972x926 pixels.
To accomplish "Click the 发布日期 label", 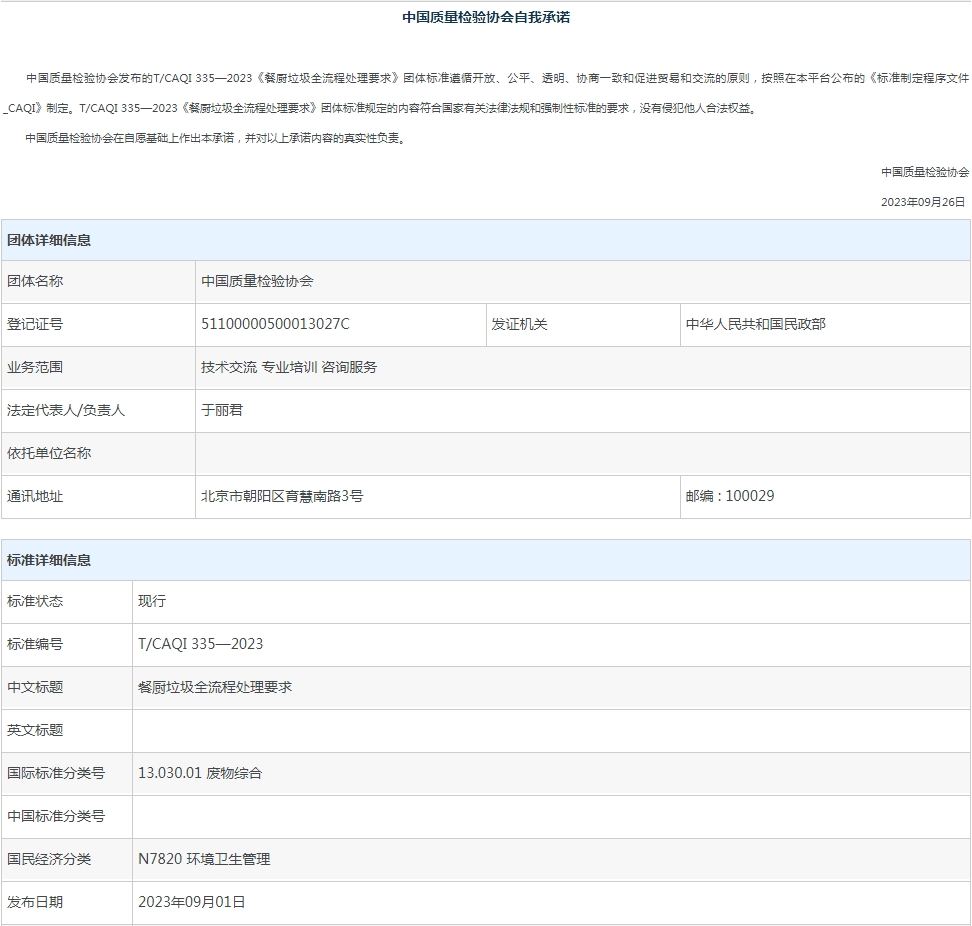I will pyautogui.click(x=35, y=902).
